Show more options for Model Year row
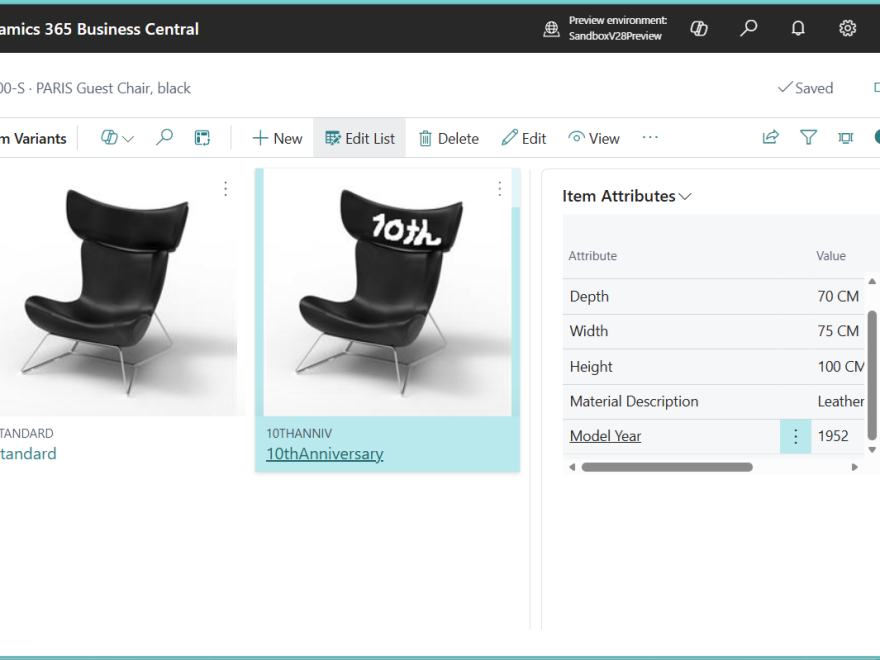 [x=795, y=436]
